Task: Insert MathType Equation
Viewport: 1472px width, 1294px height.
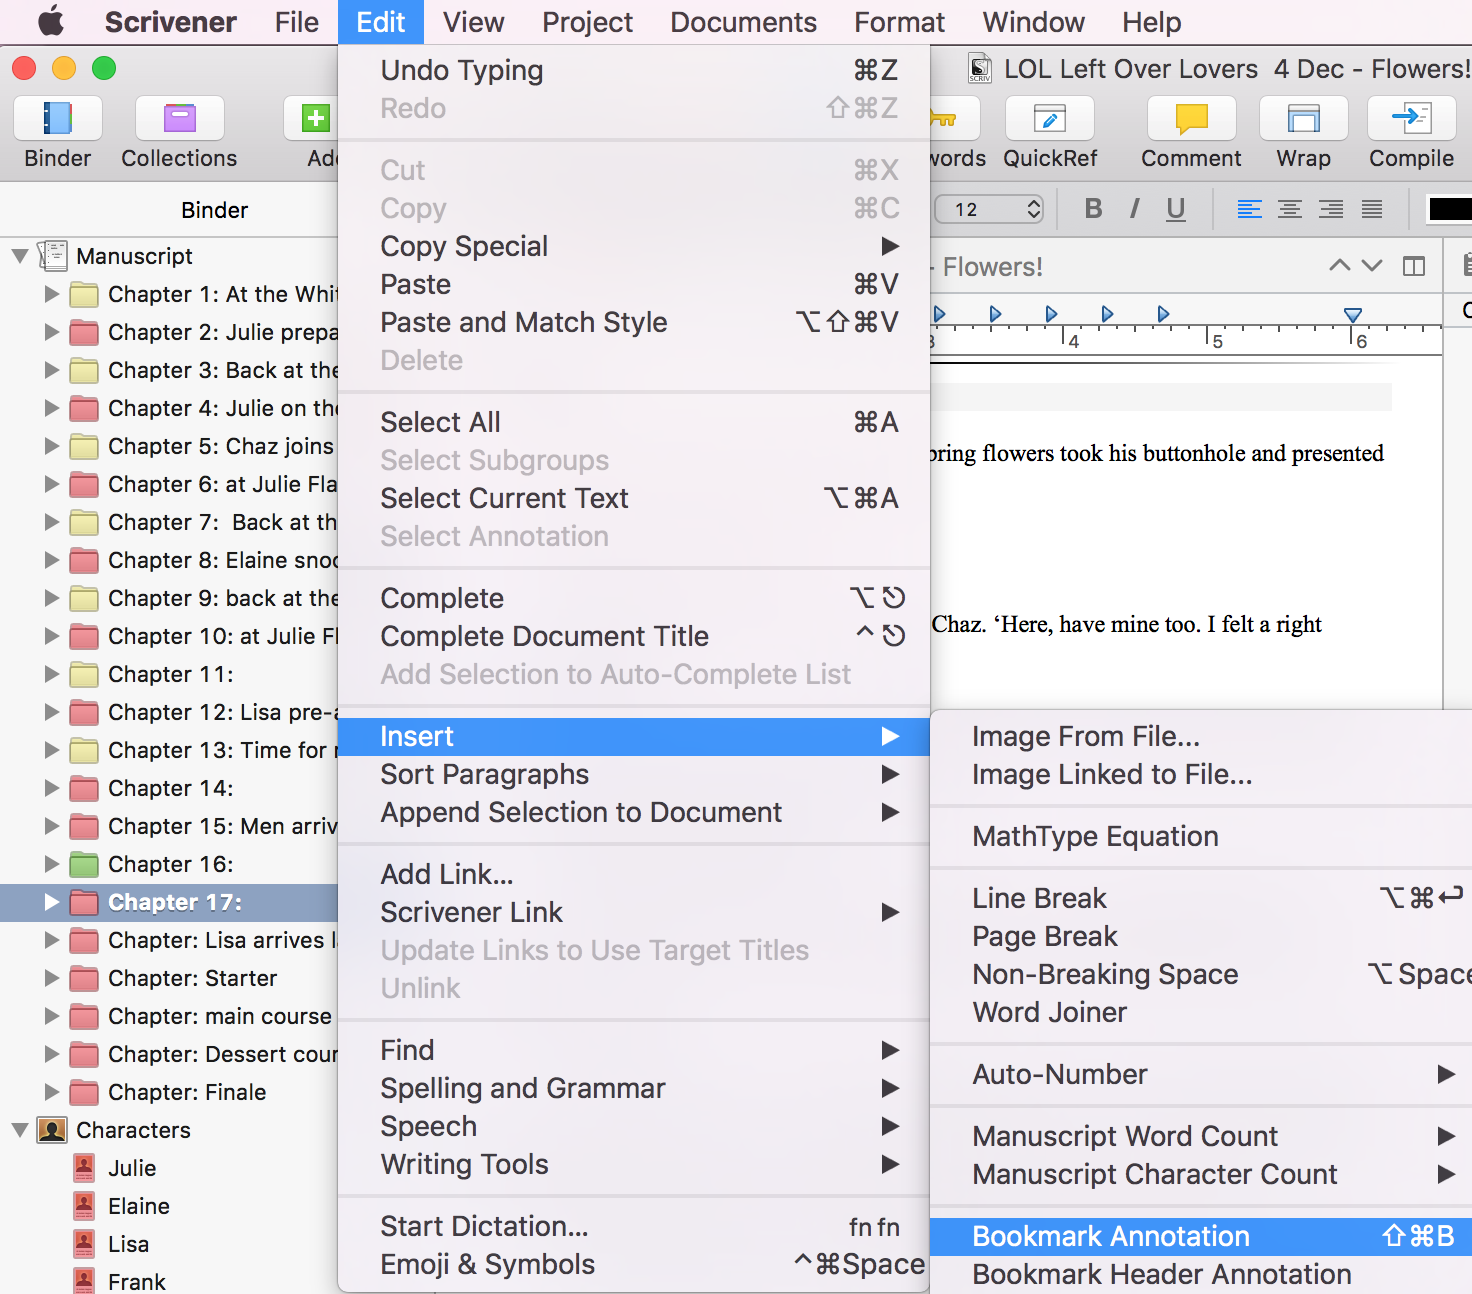Action: tap(1201, 837)
